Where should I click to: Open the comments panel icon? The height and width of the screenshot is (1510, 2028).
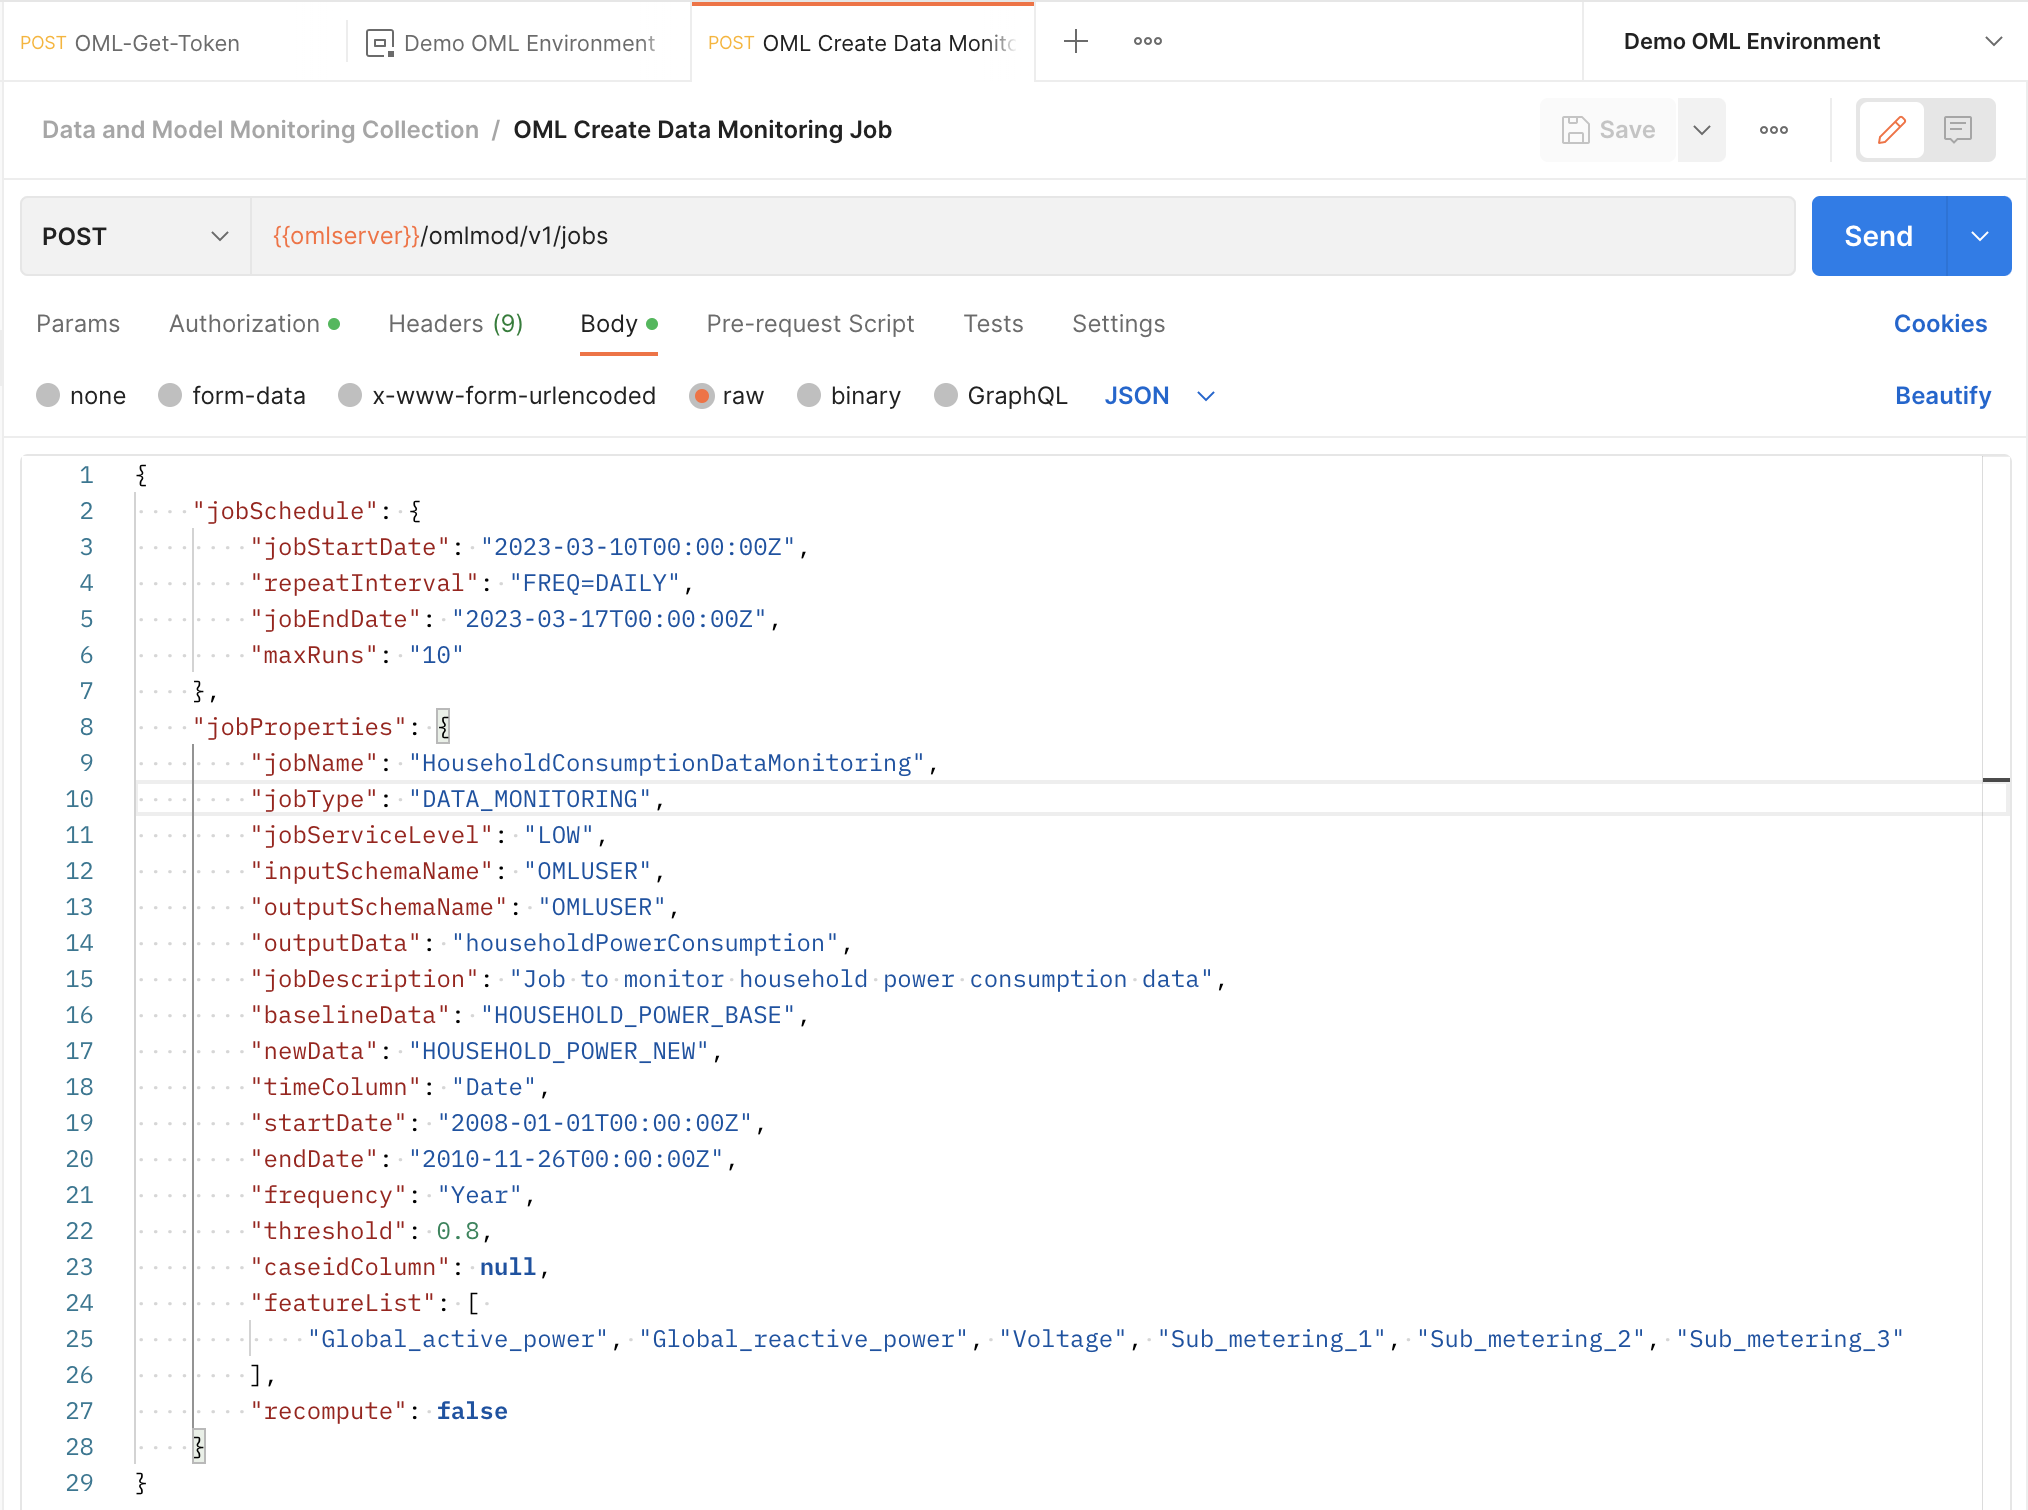pyautogui.click(x=1957, y=130)
